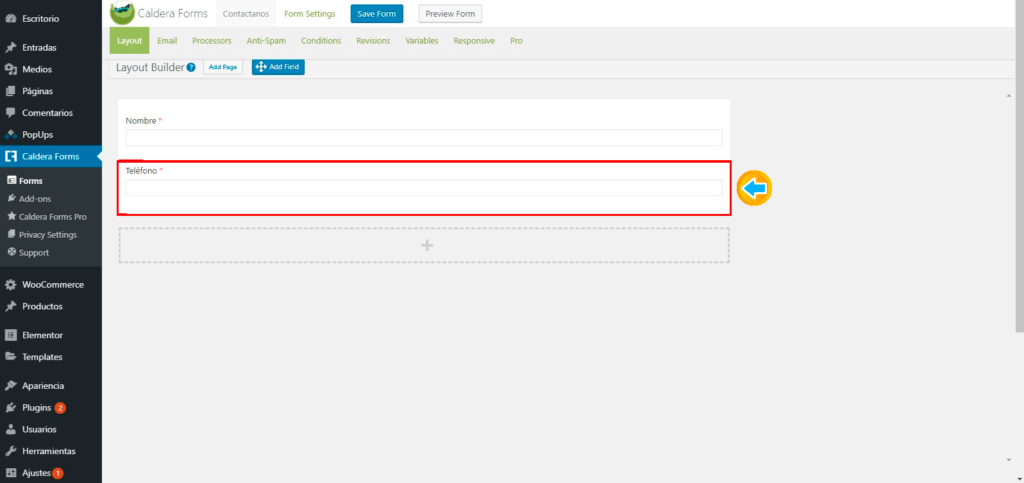The image size is (1024, 483).
Task: Click the Add Page button
Action: (223, 67)
